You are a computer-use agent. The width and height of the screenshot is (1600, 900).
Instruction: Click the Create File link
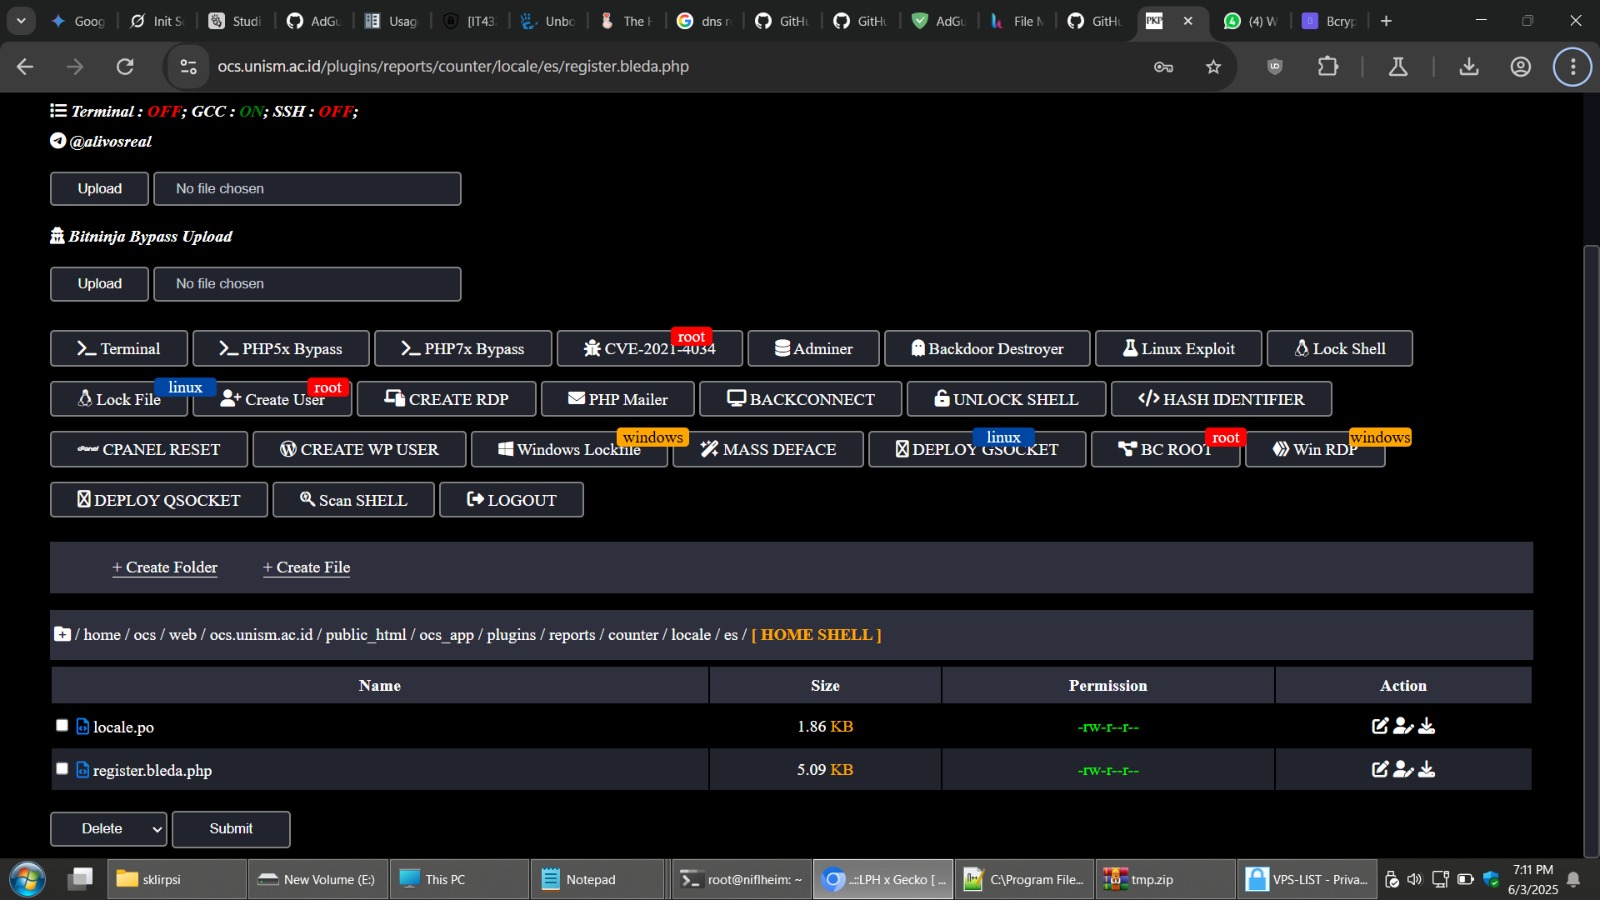click(x=306, y=567)
